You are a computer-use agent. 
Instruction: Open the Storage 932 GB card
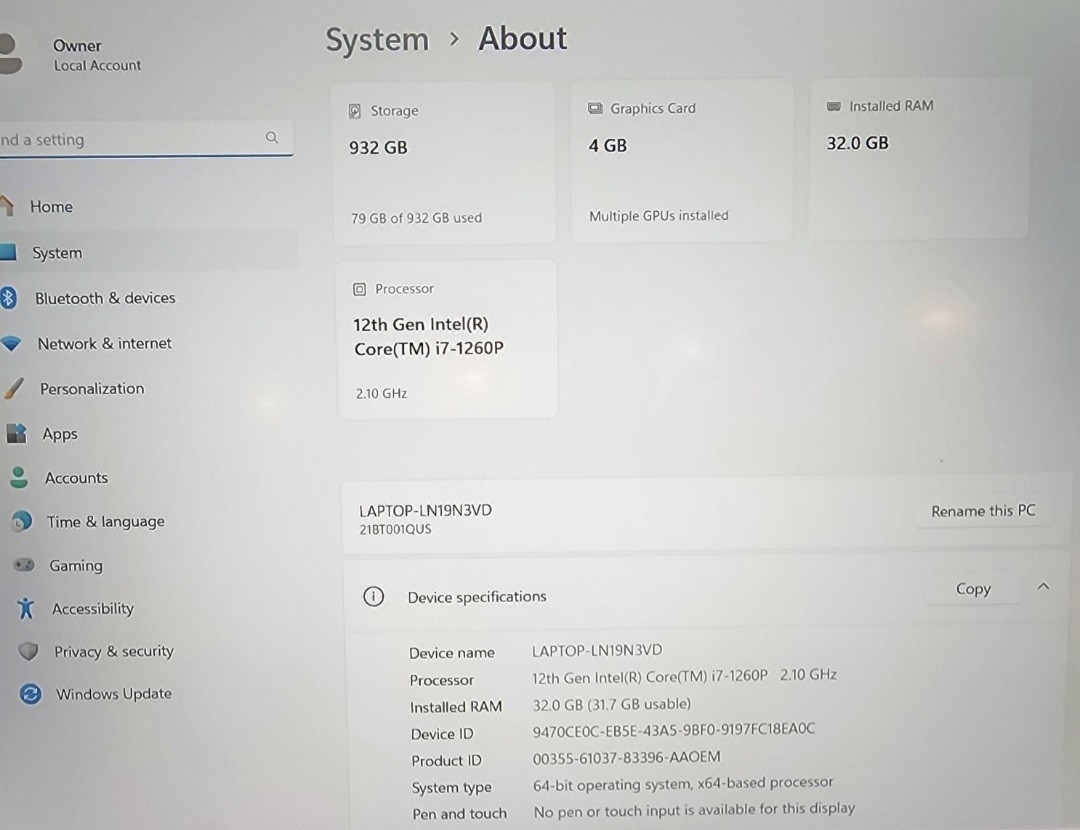point(444,163)
